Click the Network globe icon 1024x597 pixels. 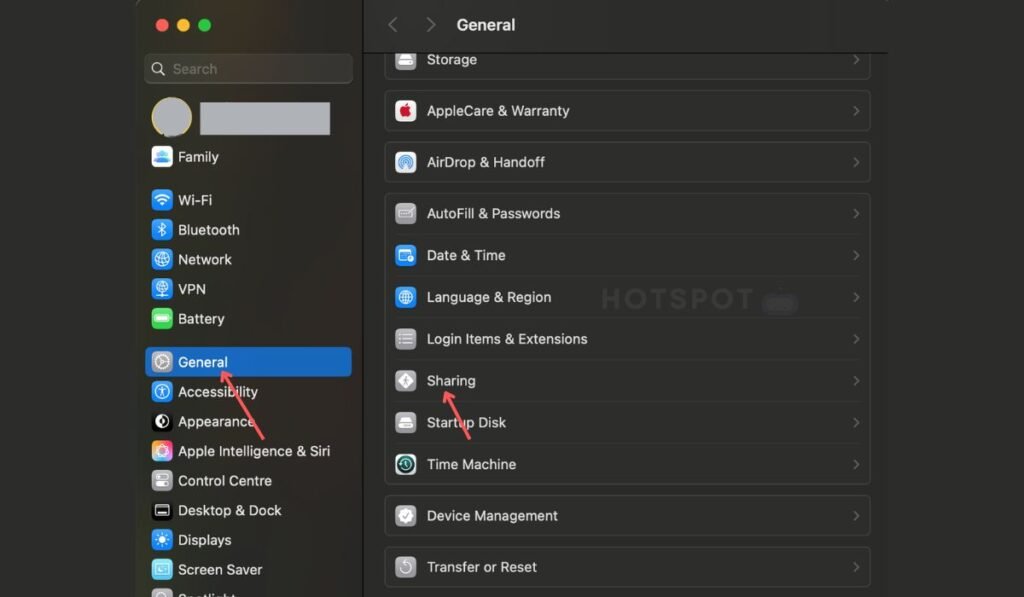click(x=162, y=259)
